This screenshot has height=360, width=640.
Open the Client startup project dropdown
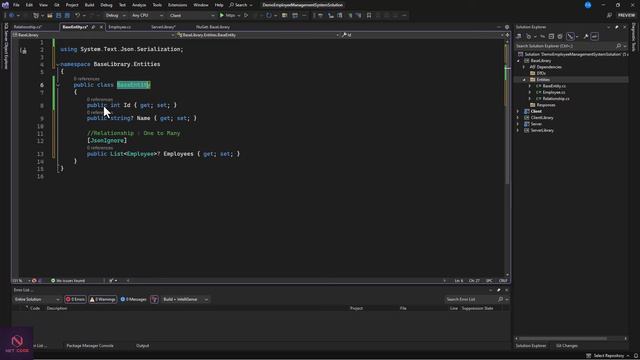tap(191, 16)
